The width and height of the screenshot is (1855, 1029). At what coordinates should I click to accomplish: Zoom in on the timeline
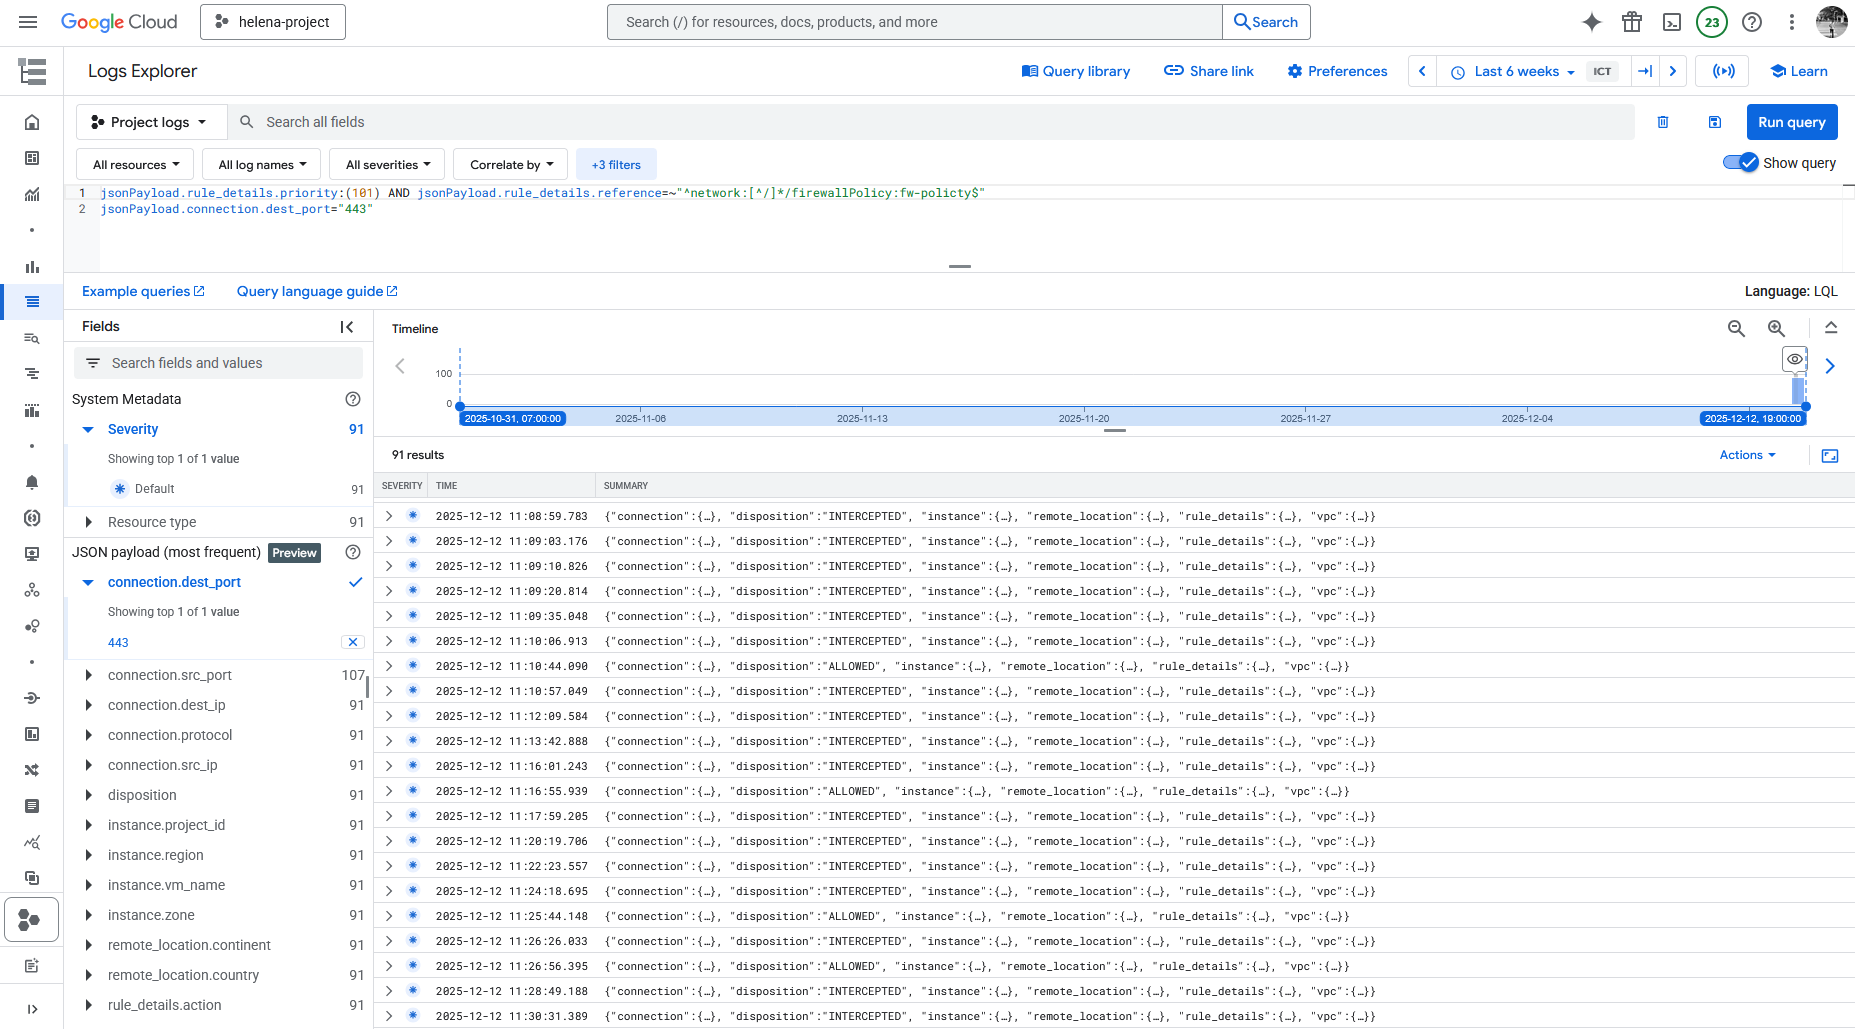[x=1776, y=328]
